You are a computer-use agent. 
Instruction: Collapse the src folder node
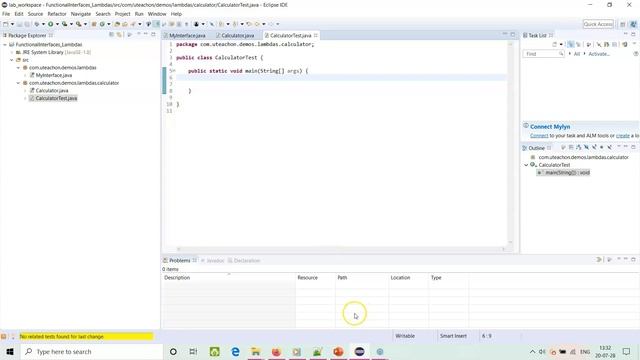click(x=12, y=60)
